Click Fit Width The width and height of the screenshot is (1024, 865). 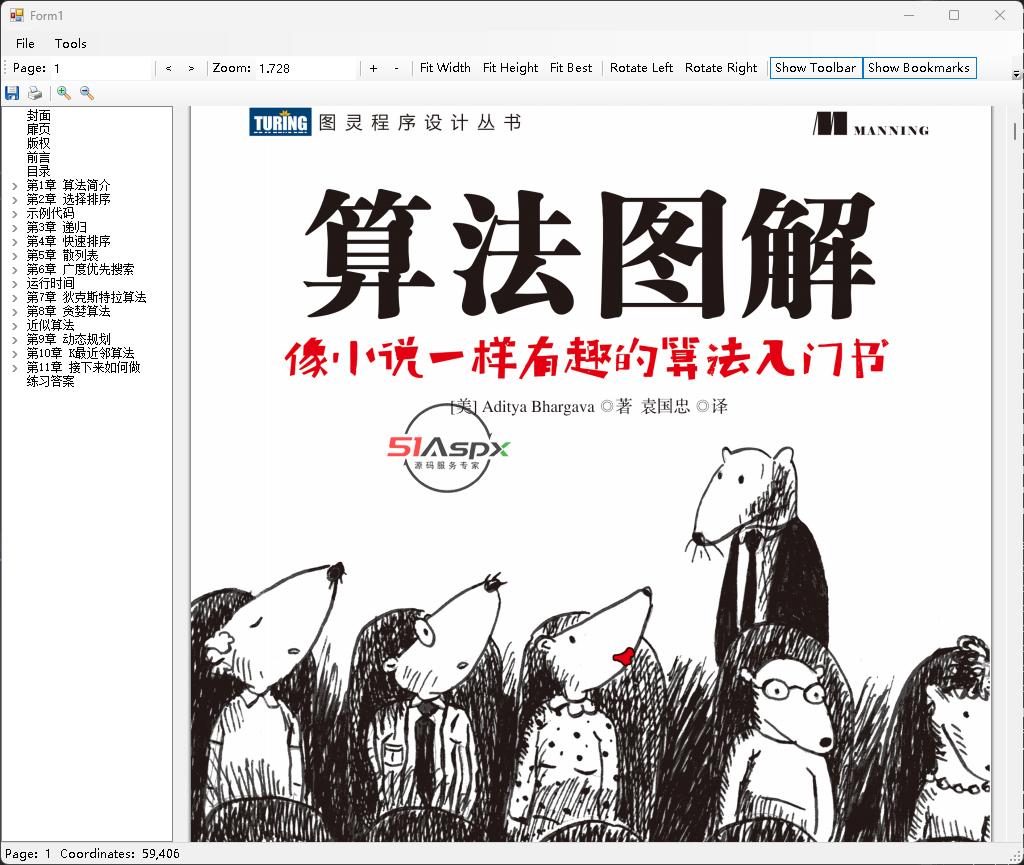coord(445,68)
